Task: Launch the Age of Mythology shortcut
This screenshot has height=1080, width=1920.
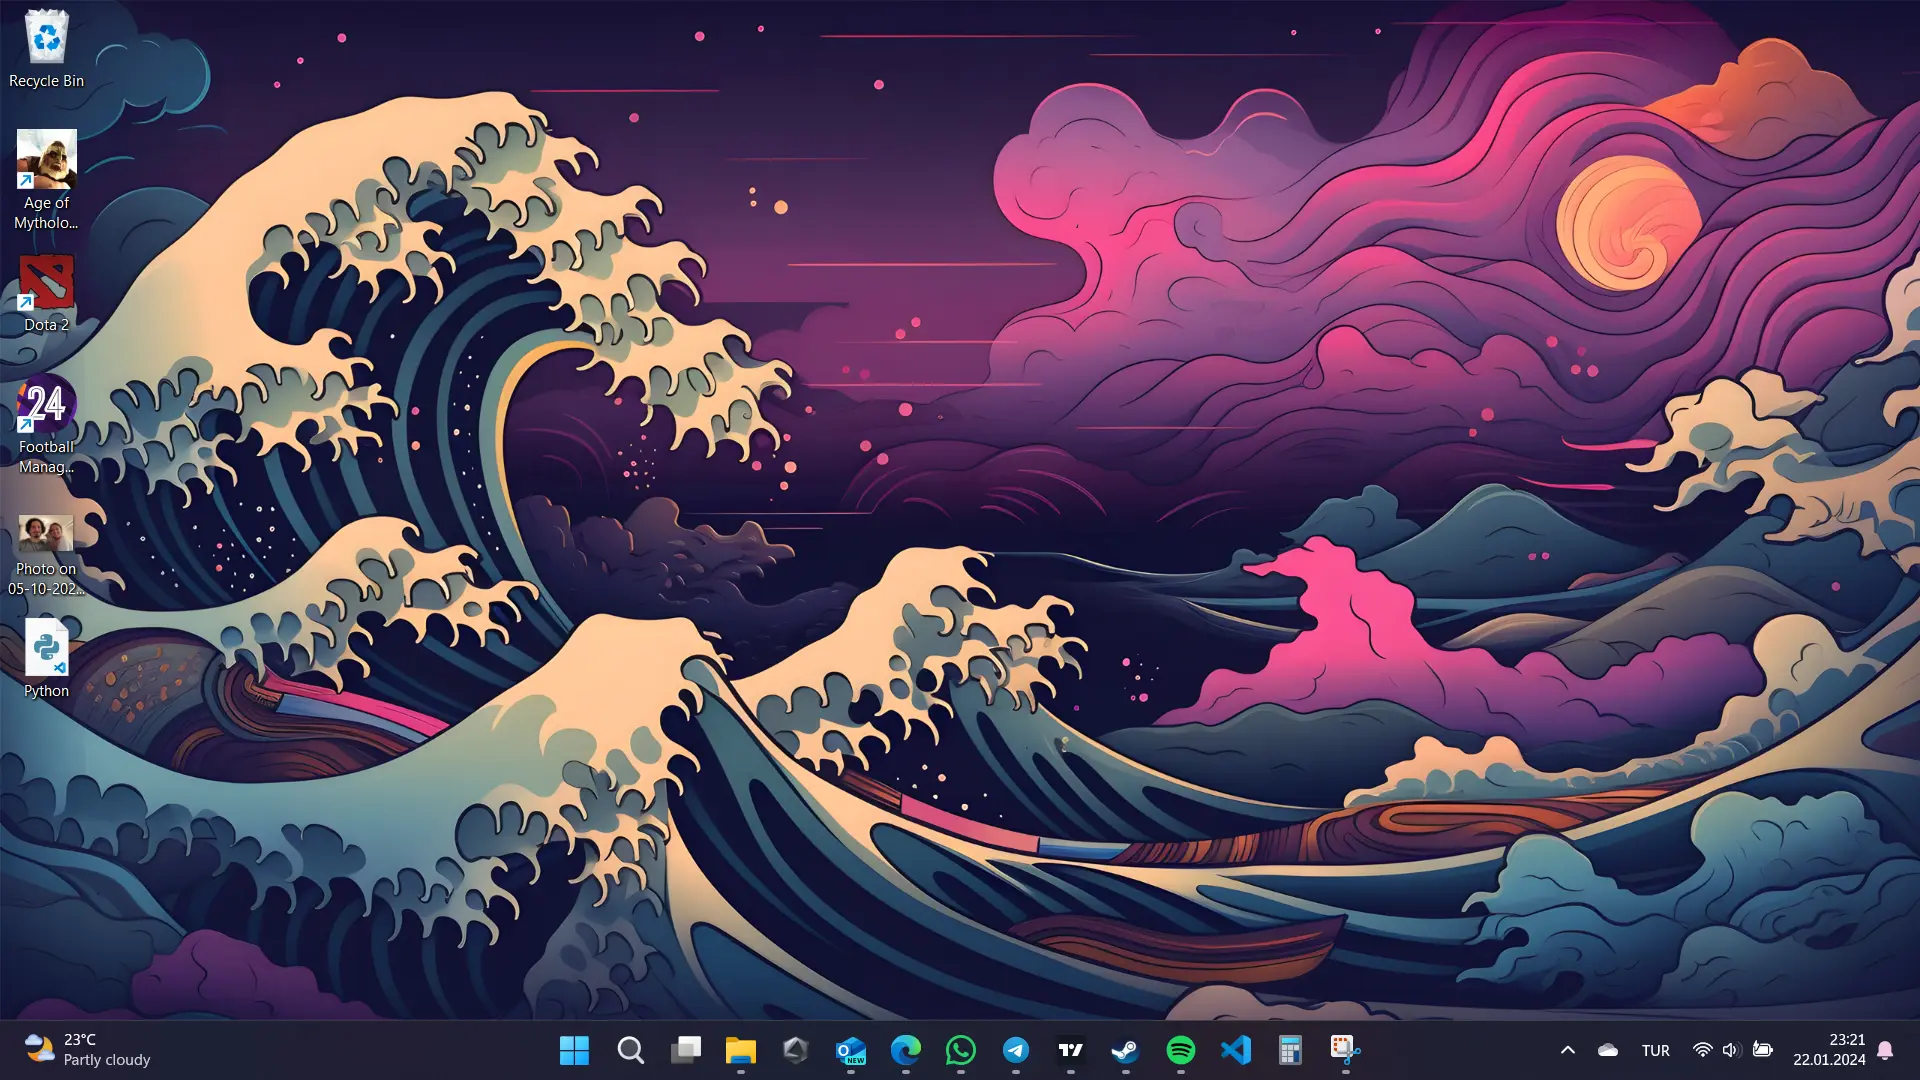Action: coord(46,181)
